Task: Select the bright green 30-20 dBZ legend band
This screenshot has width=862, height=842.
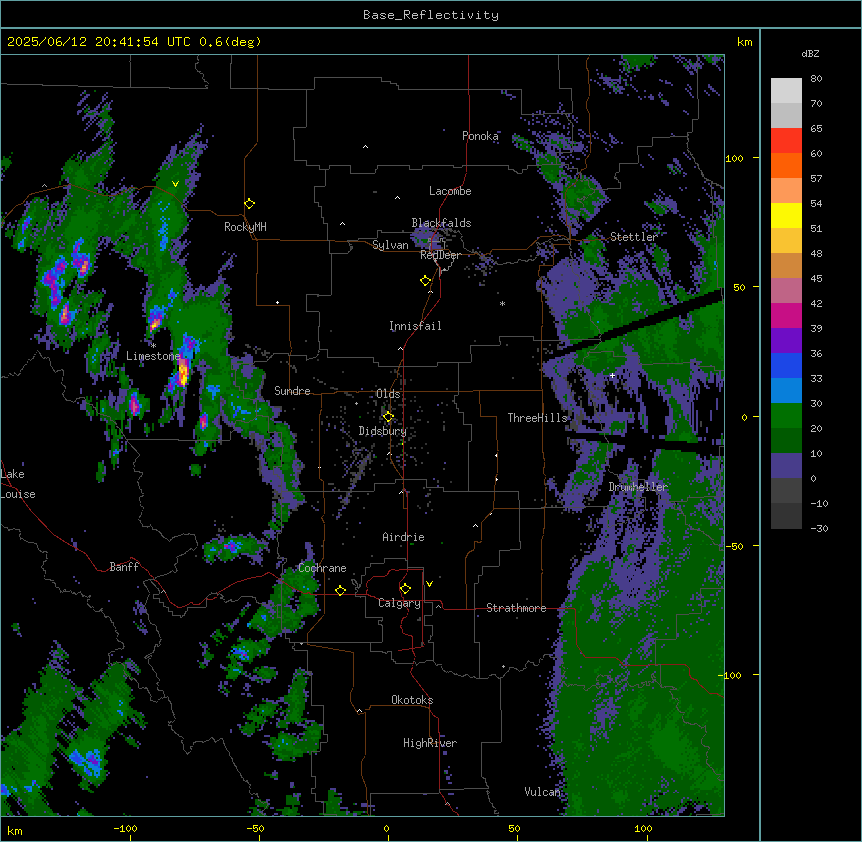Action: coord(786,416)
